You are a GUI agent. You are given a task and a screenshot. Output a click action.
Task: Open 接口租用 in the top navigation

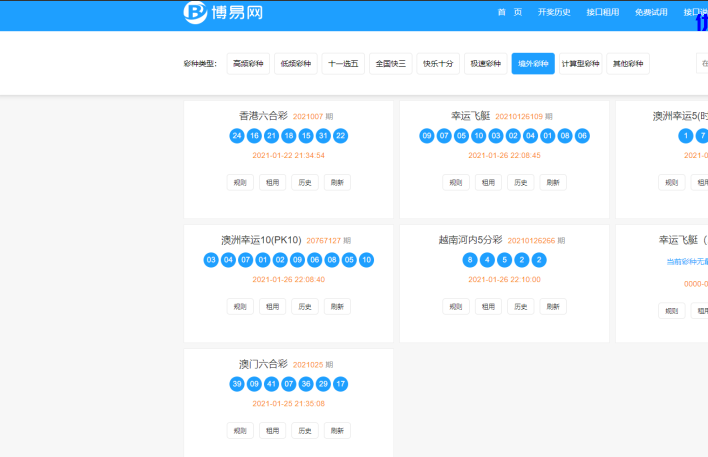[x=602, y=12]
